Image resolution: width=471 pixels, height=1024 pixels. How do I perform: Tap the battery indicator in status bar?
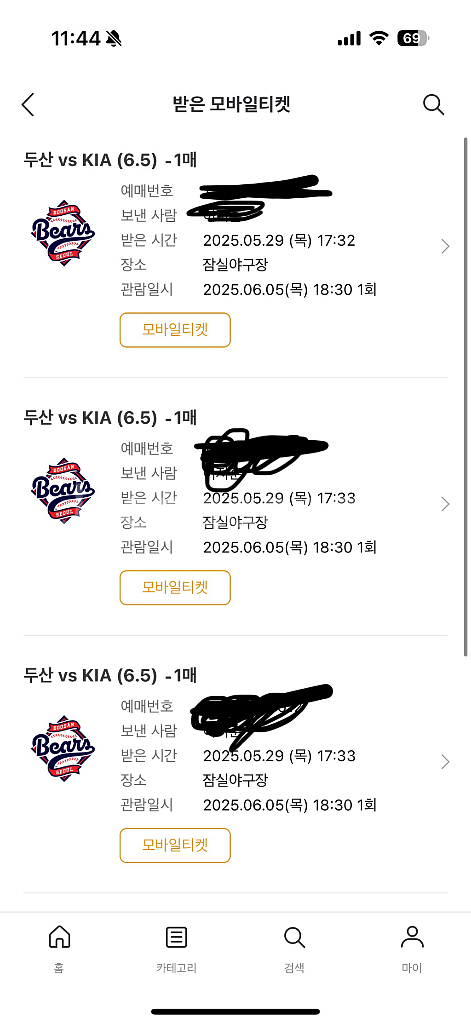click(413, 39)
